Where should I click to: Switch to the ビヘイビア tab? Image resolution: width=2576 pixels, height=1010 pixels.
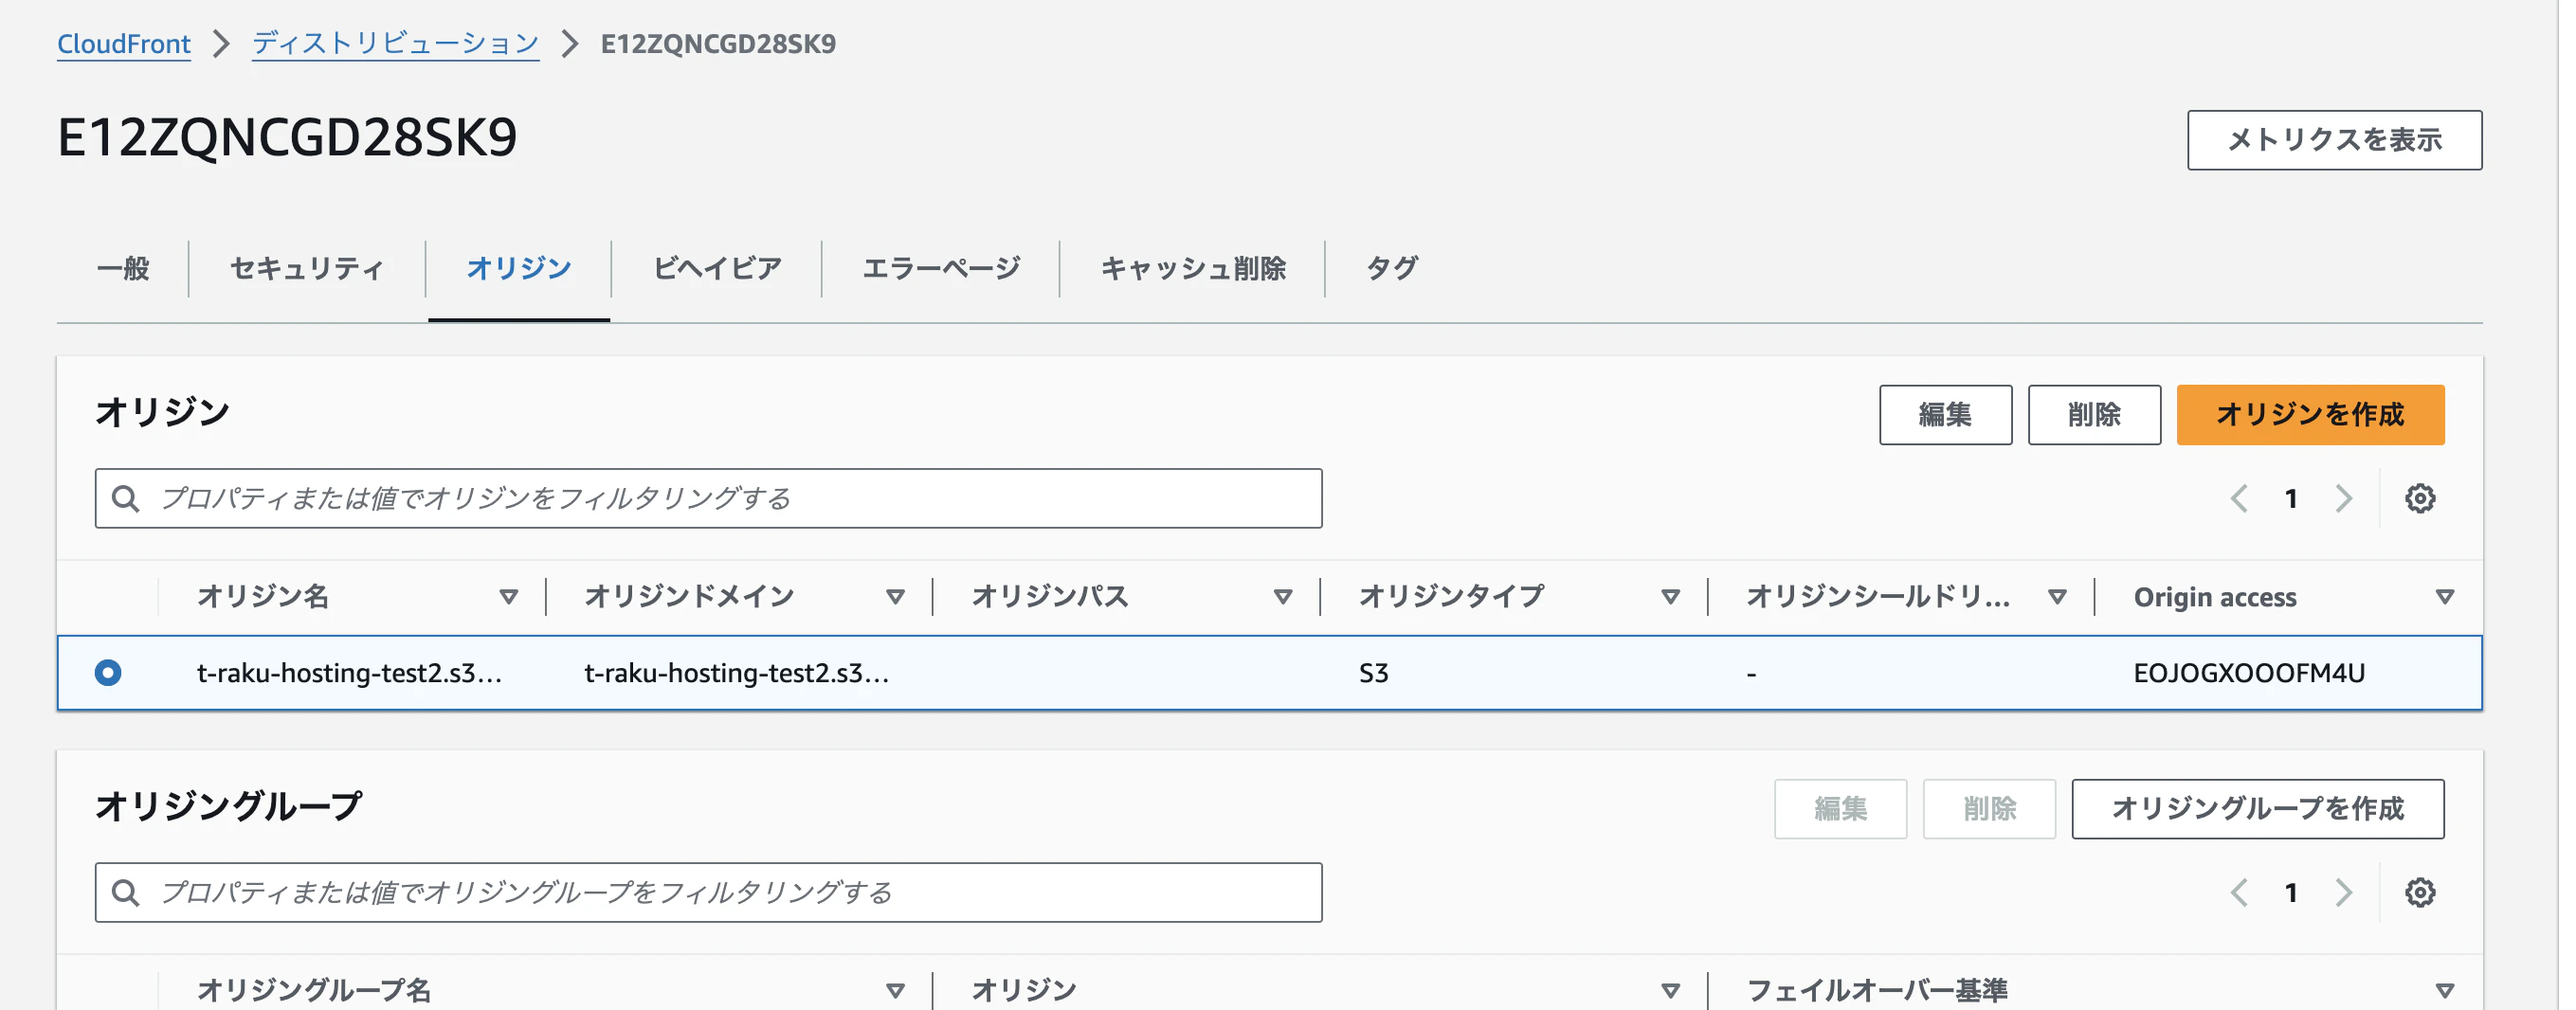716,268
